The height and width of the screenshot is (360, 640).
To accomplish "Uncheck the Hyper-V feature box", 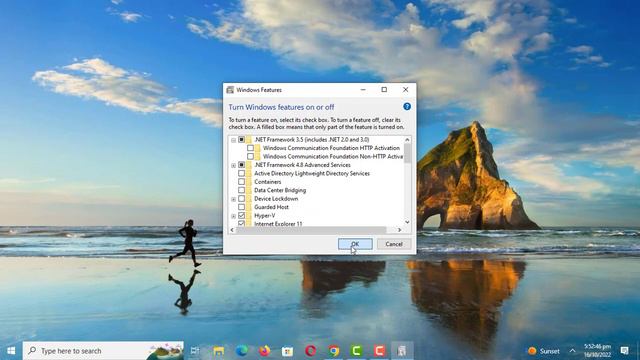I will click(x=241, y=216).
